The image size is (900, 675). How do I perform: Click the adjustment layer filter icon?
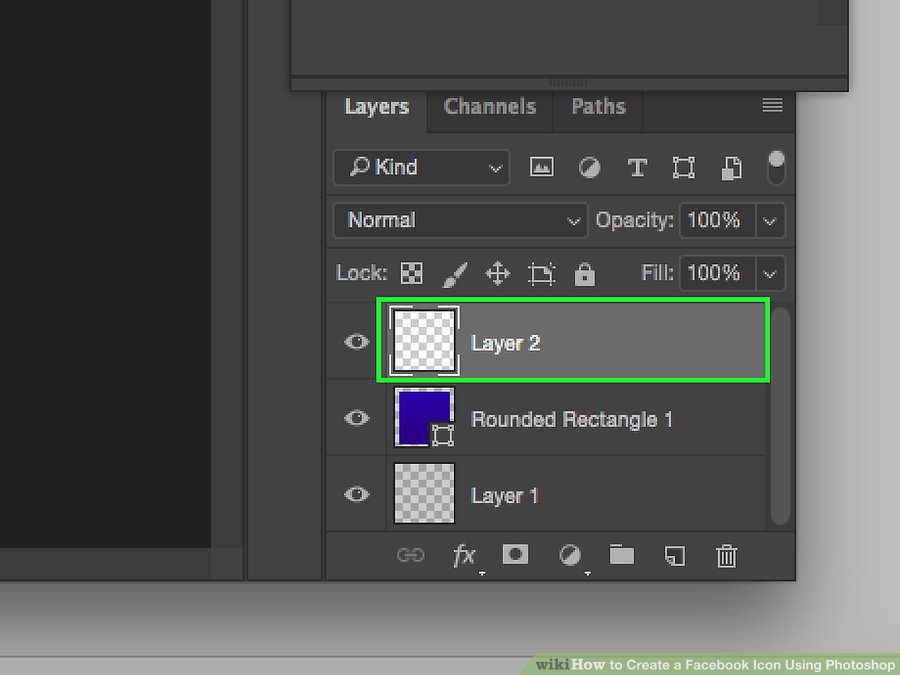point(590,168)
